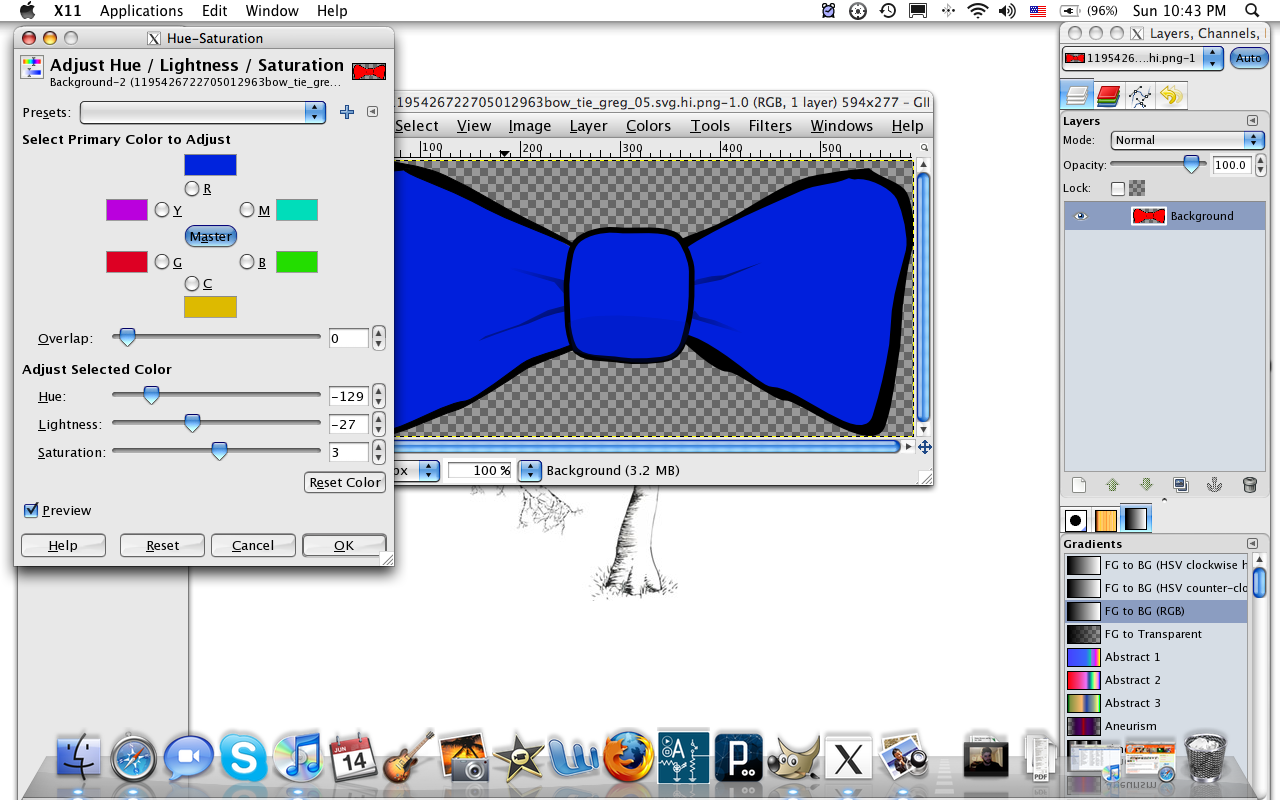Click the Lightness slider handle
Screen dimensions: 1280x800
point(192,424)
